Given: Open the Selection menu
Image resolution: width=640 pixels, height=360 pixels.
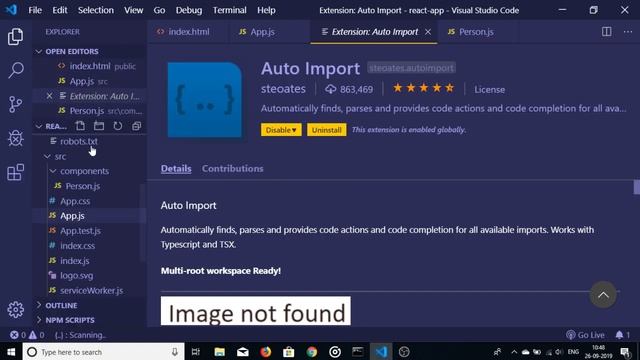Looking at the screenshot, I should point(96,10).
